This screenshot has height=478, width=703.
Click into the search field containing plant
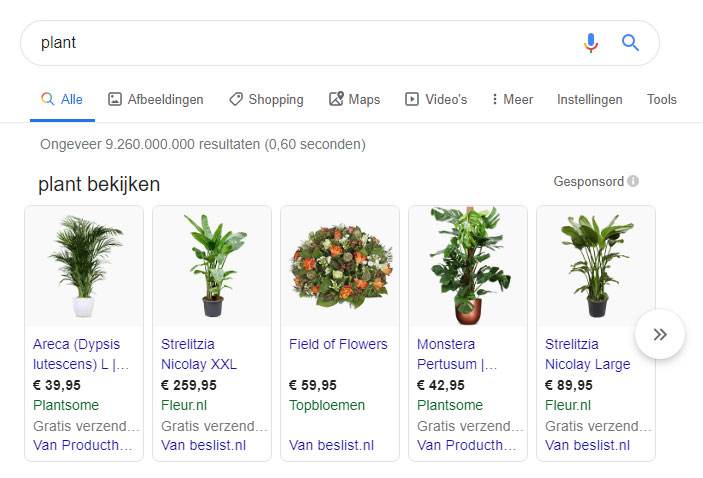coord(305,43)
